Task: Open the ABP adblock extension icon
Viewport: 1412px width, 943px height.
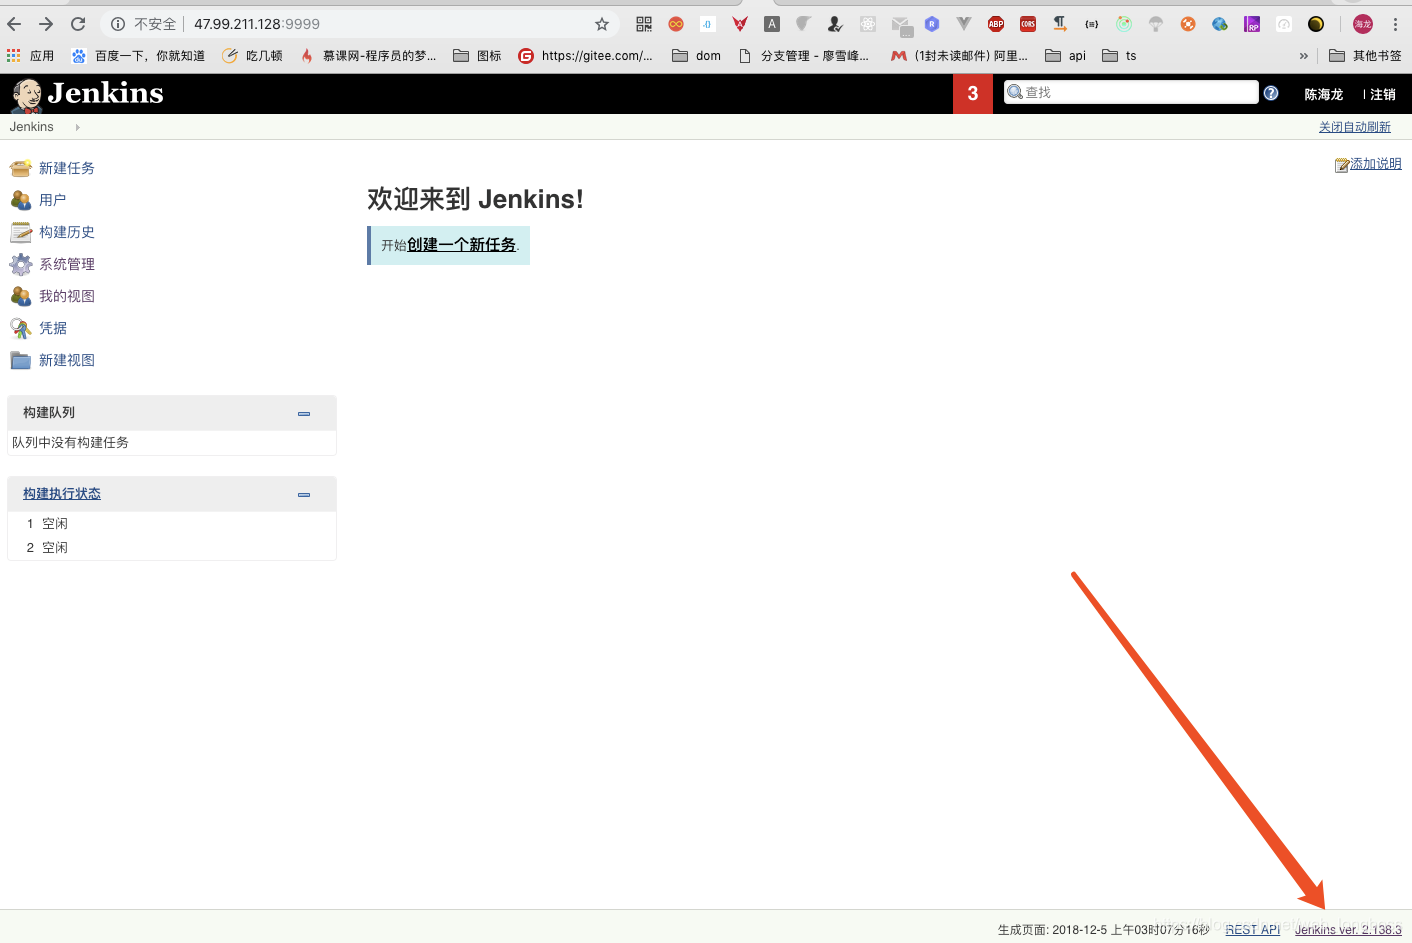Action: (x=996, y=24)
